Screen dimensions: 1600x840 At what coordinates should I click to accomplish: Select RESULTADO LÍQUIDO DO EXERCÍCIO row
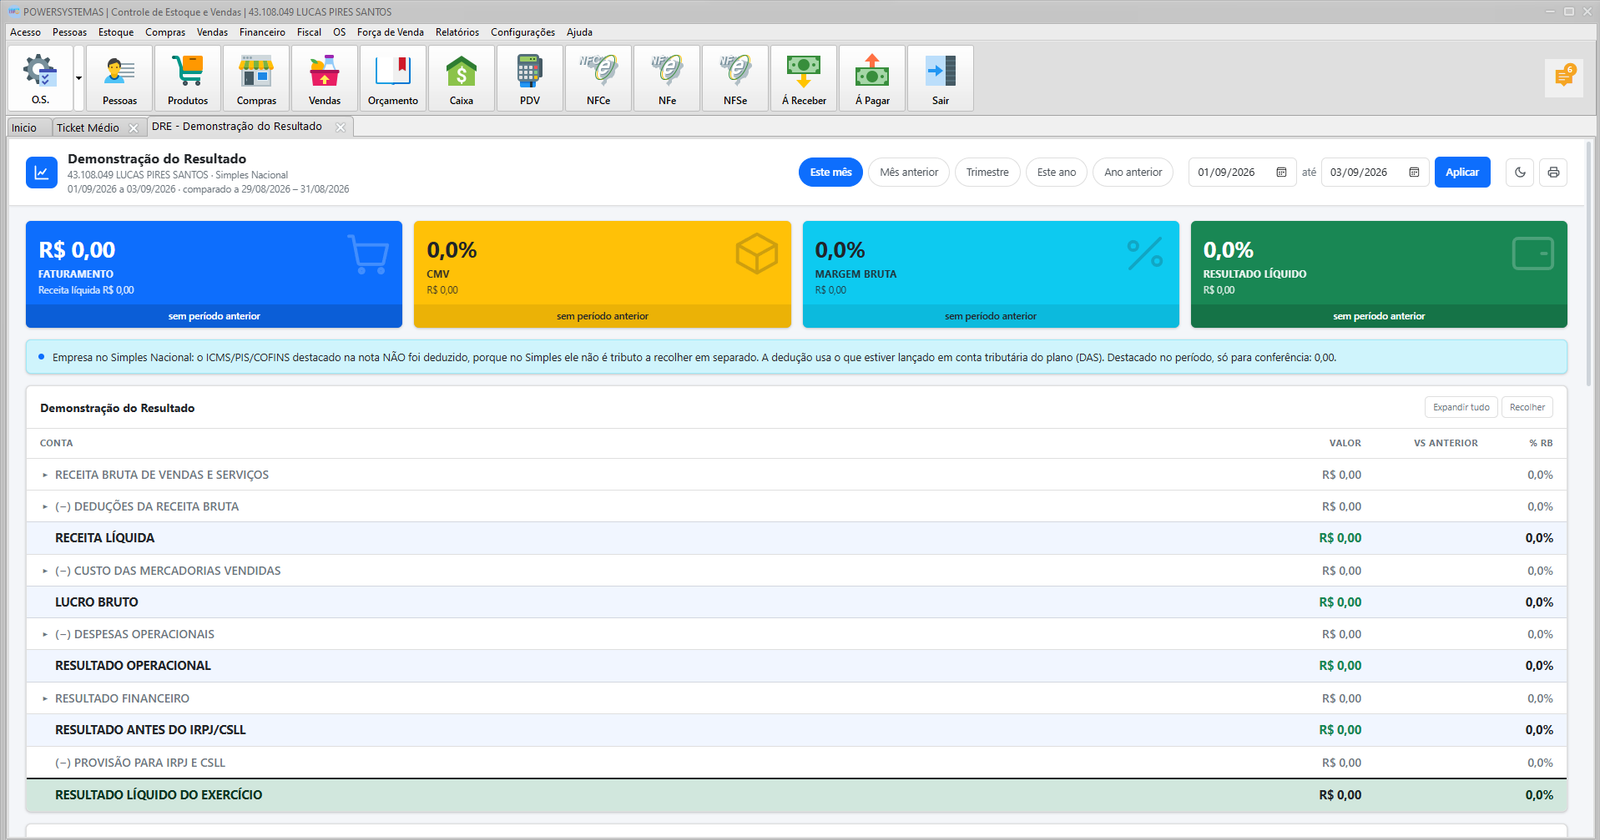(x=797, y=795)
